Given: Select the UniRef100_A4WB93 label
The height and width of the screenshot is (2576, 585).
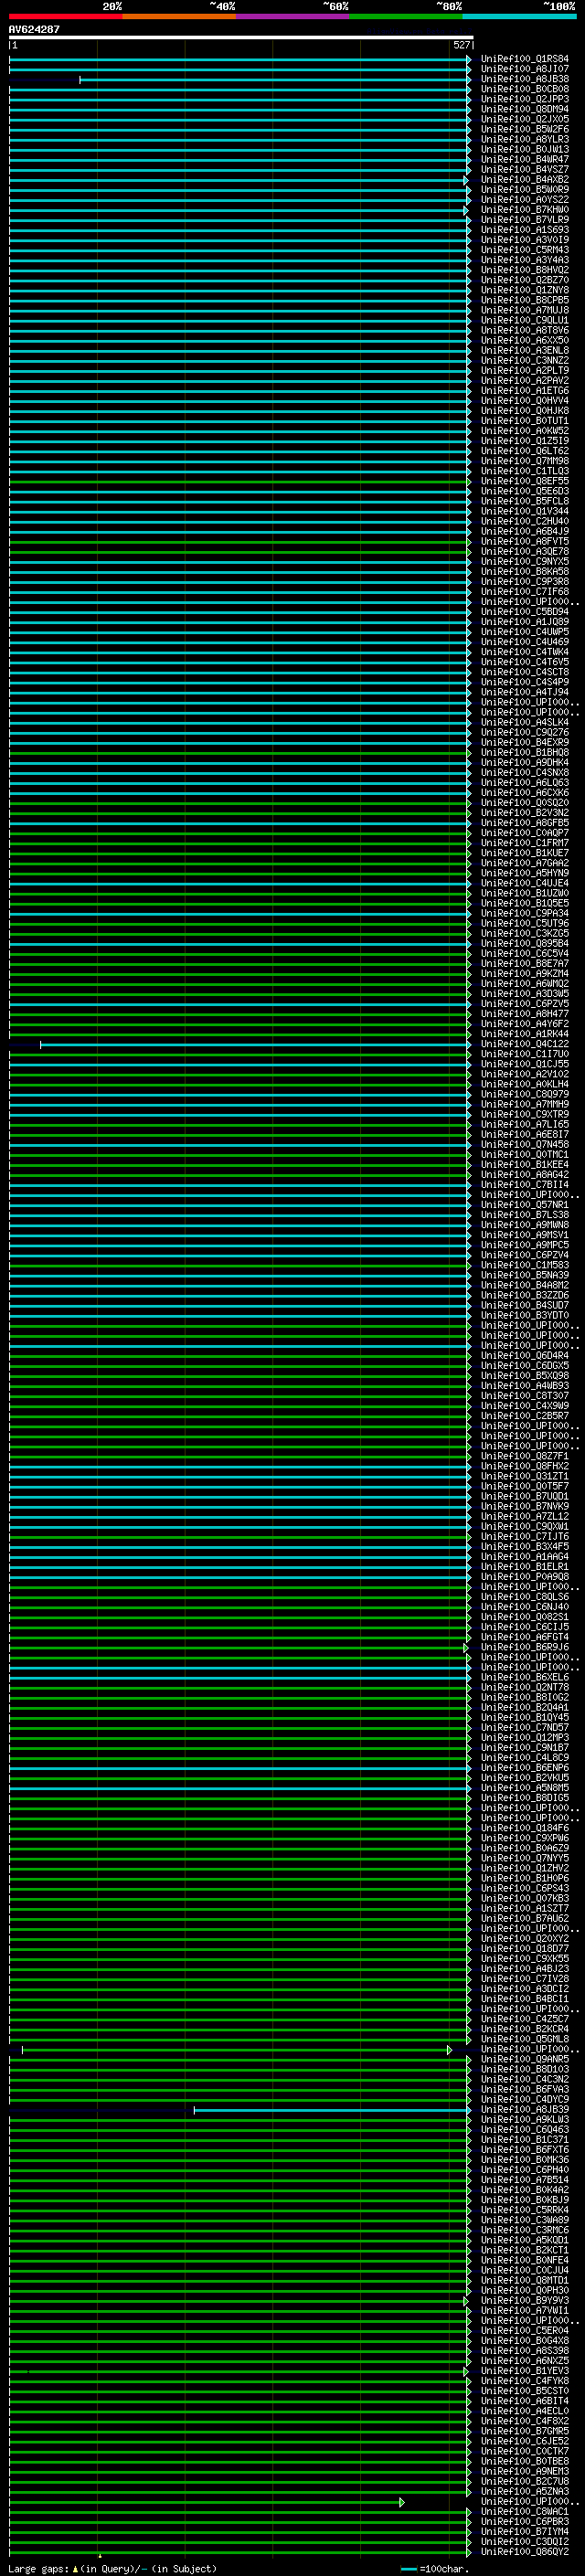Looking at the screenshot, I should (x=524, y=1385).
